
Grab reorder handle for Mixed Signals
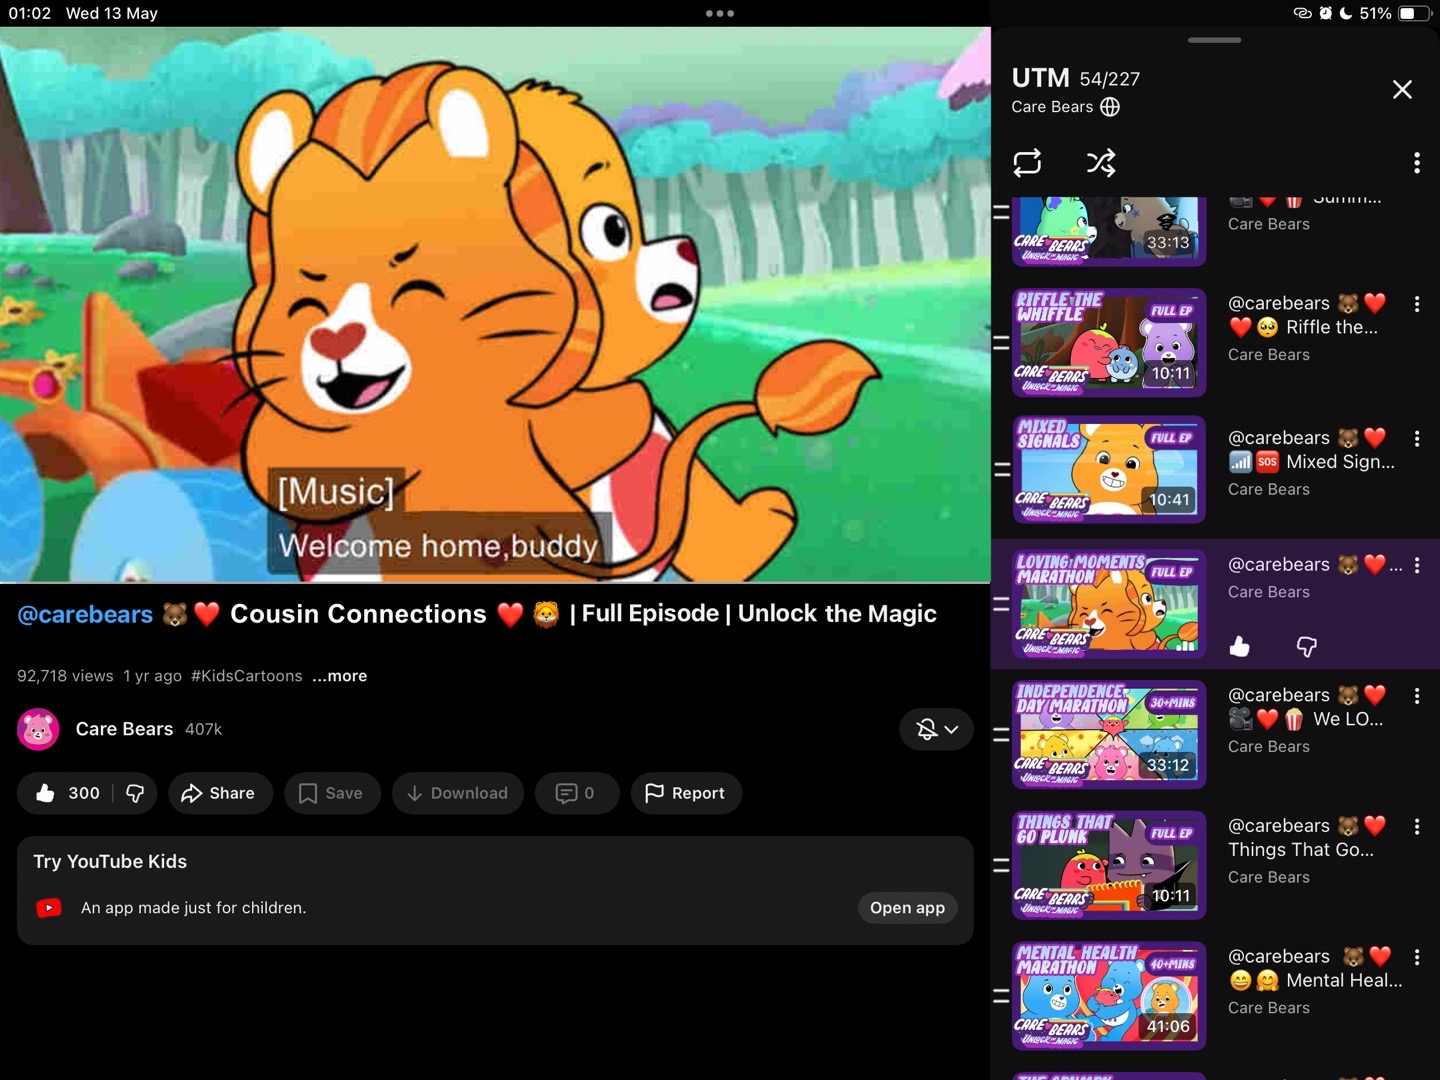(1001, 469)
